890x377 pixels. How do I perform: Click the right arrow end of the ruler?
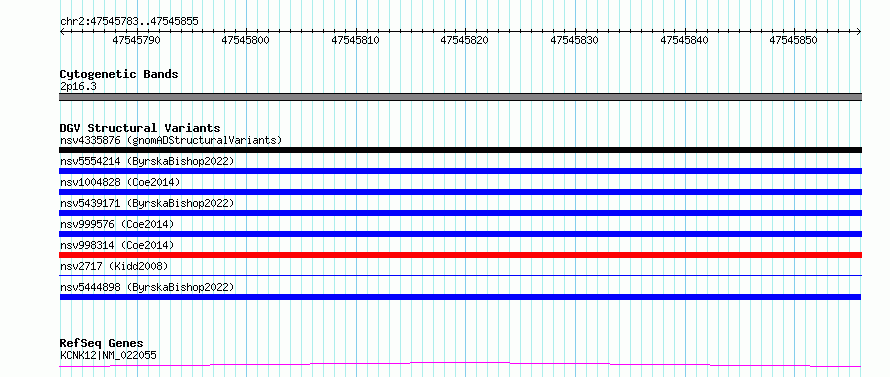tap(859, 32)
